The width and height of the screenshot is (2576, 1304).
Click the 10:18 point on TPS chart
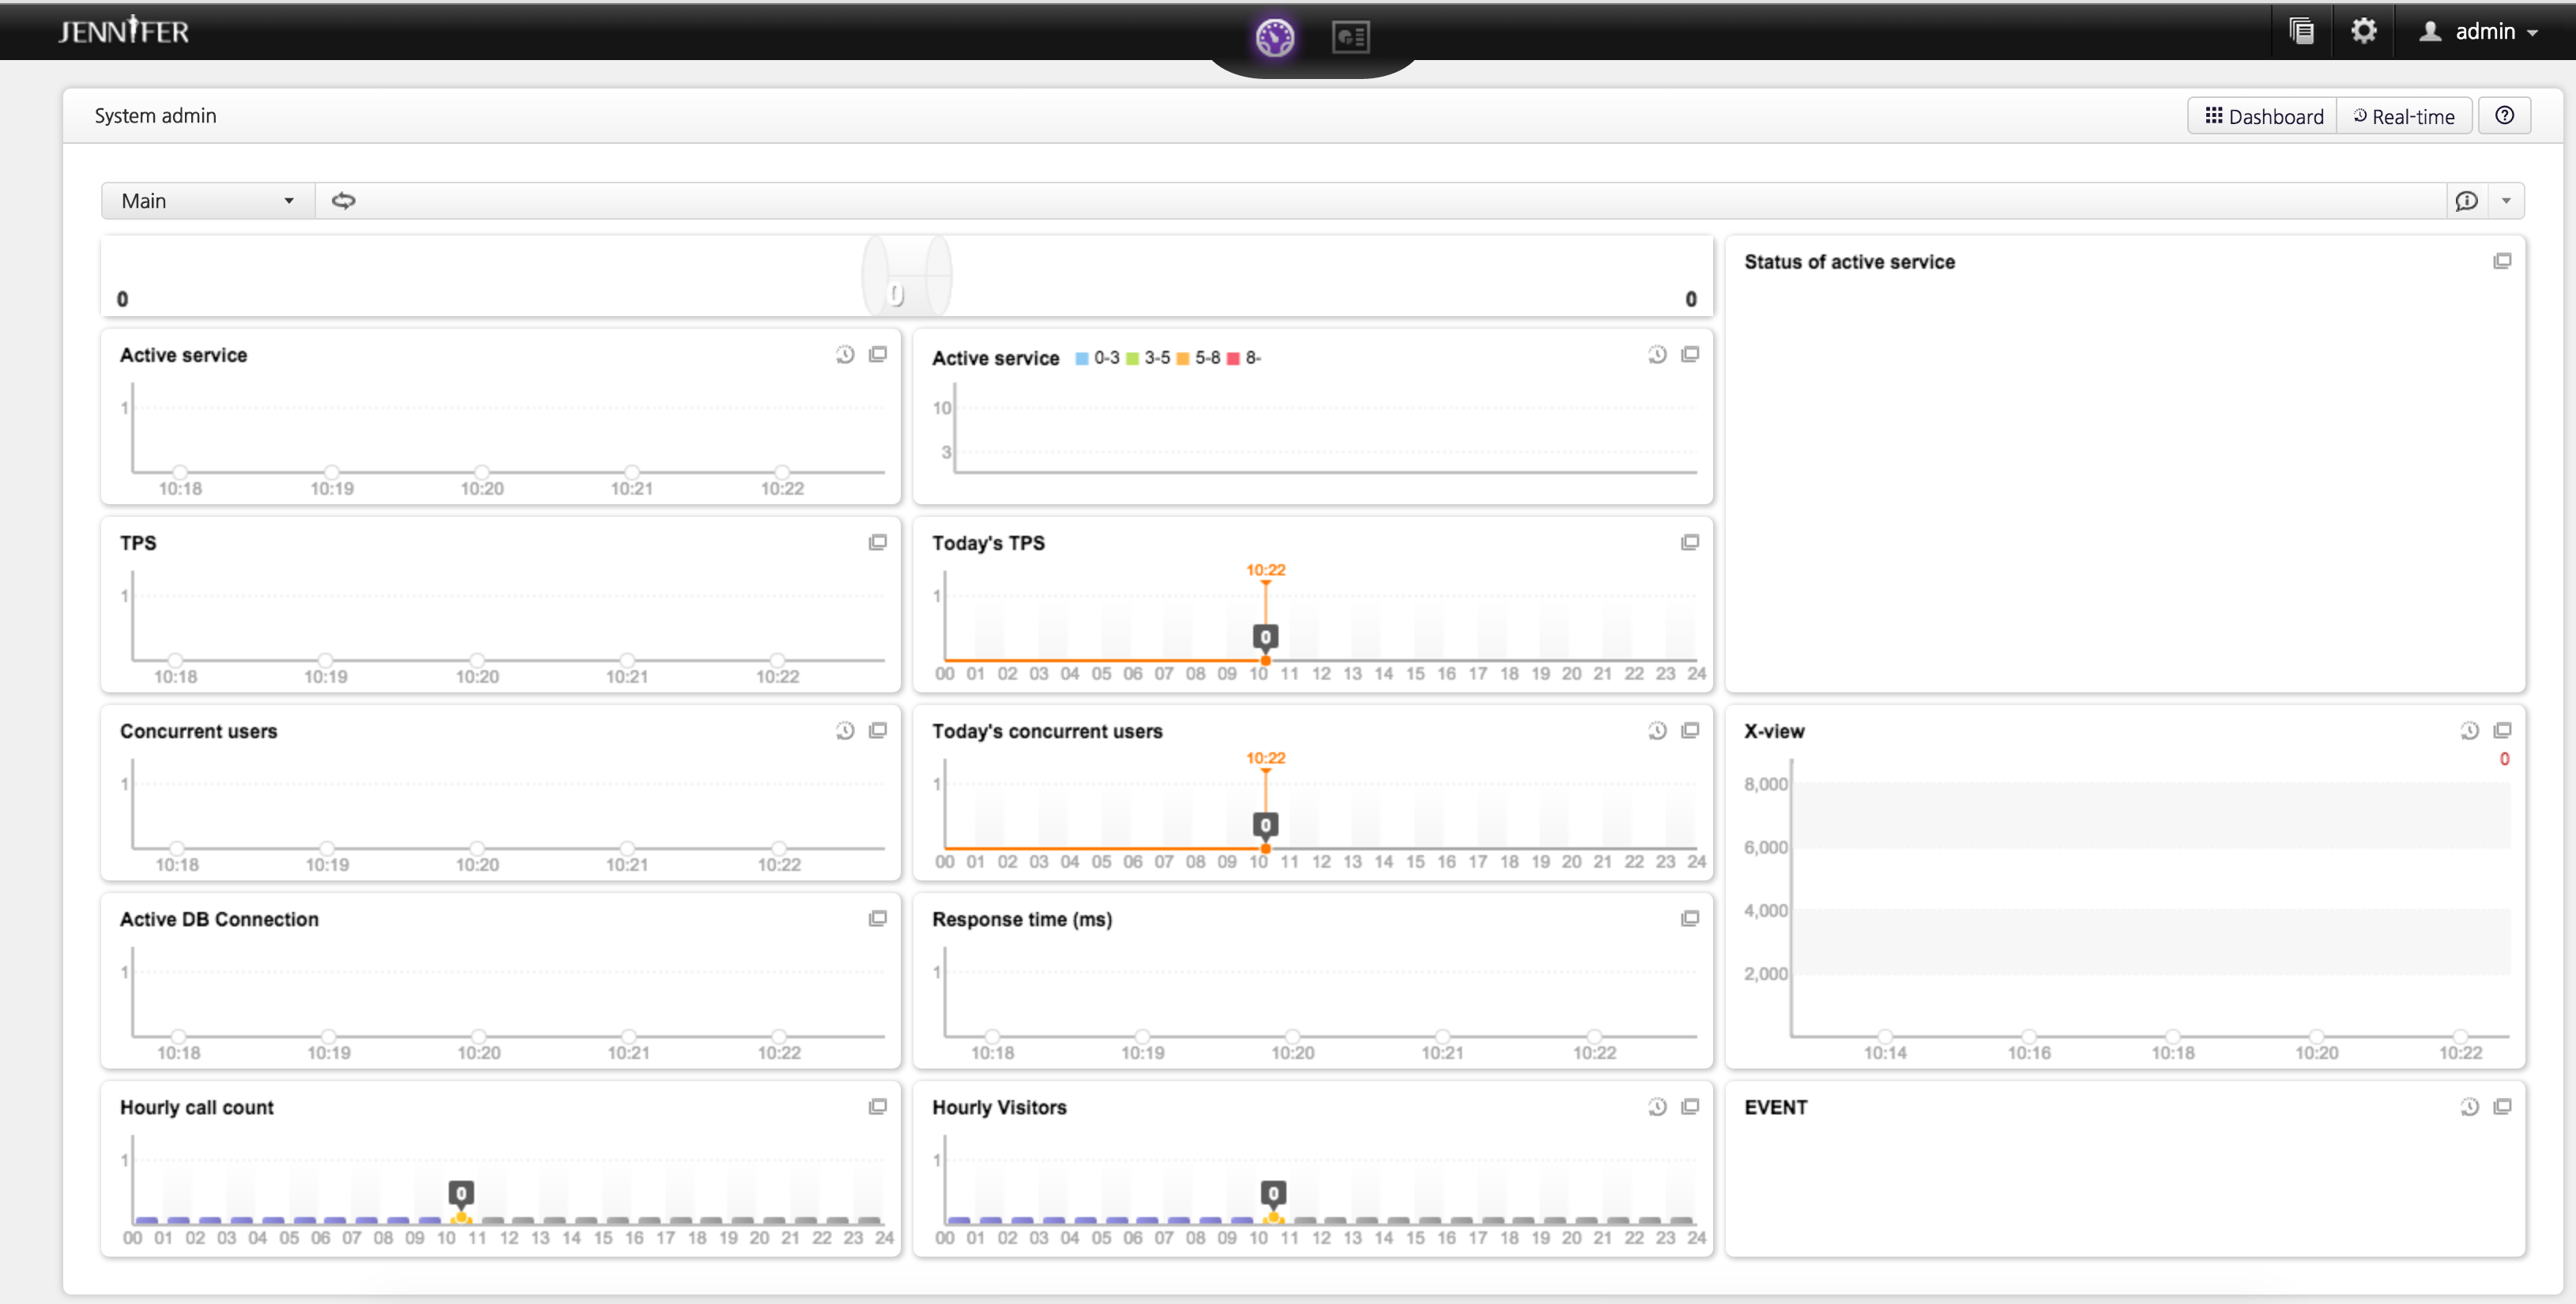point(175,660)
